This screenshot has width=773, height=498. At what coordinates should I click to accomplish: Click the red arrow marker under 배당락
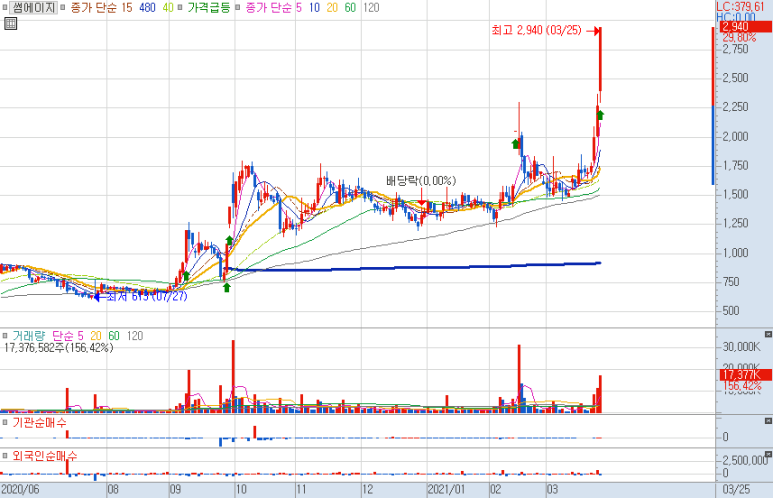pos(422,203)
